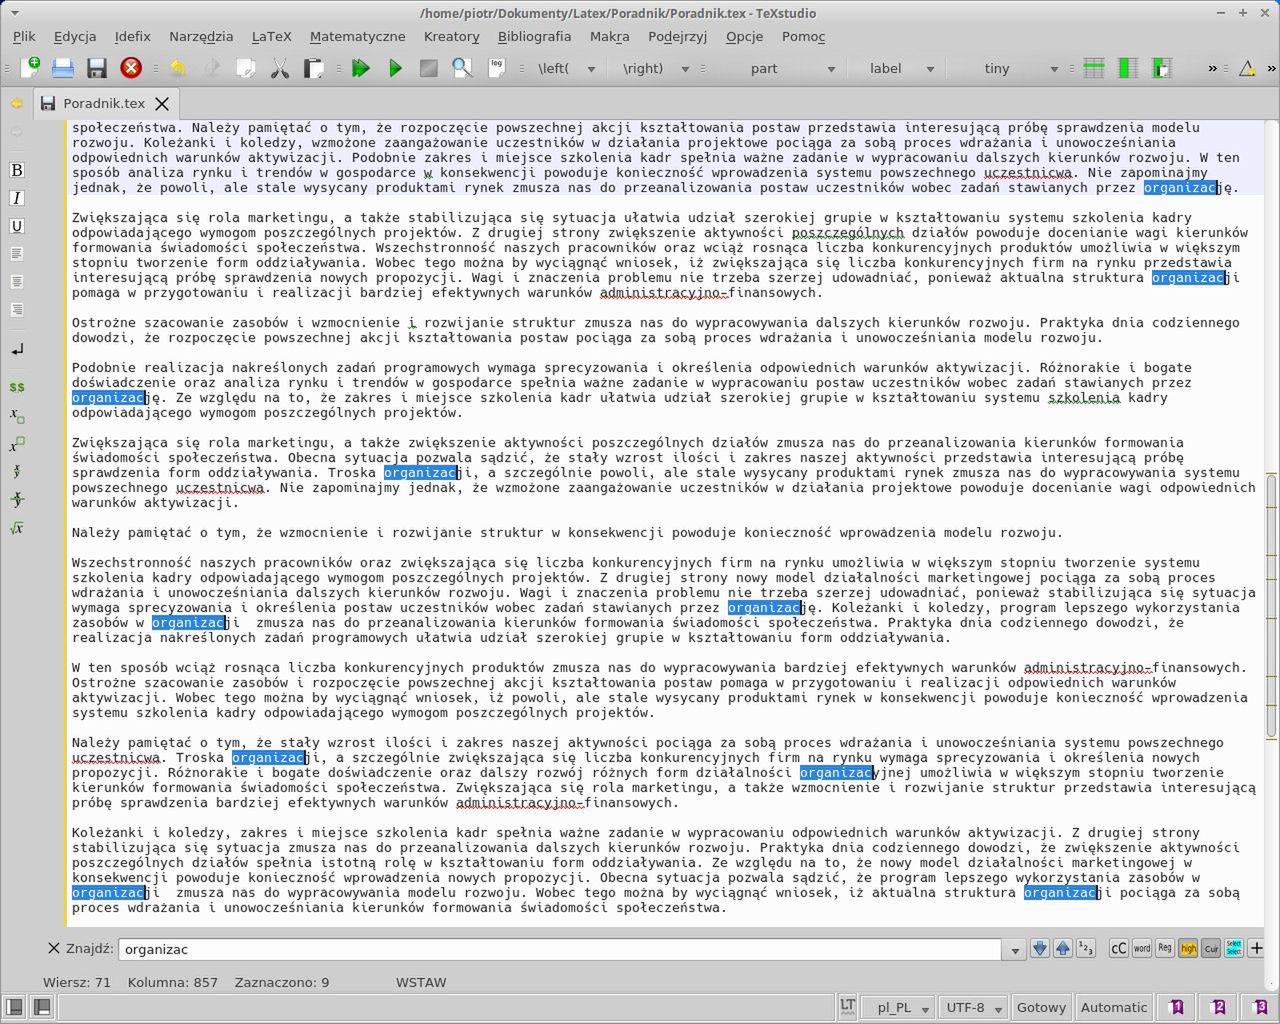The width and height of the screenshot is (1280, 1024).
Task: Close the find bar with the X
Action: [x=54, y=948]
